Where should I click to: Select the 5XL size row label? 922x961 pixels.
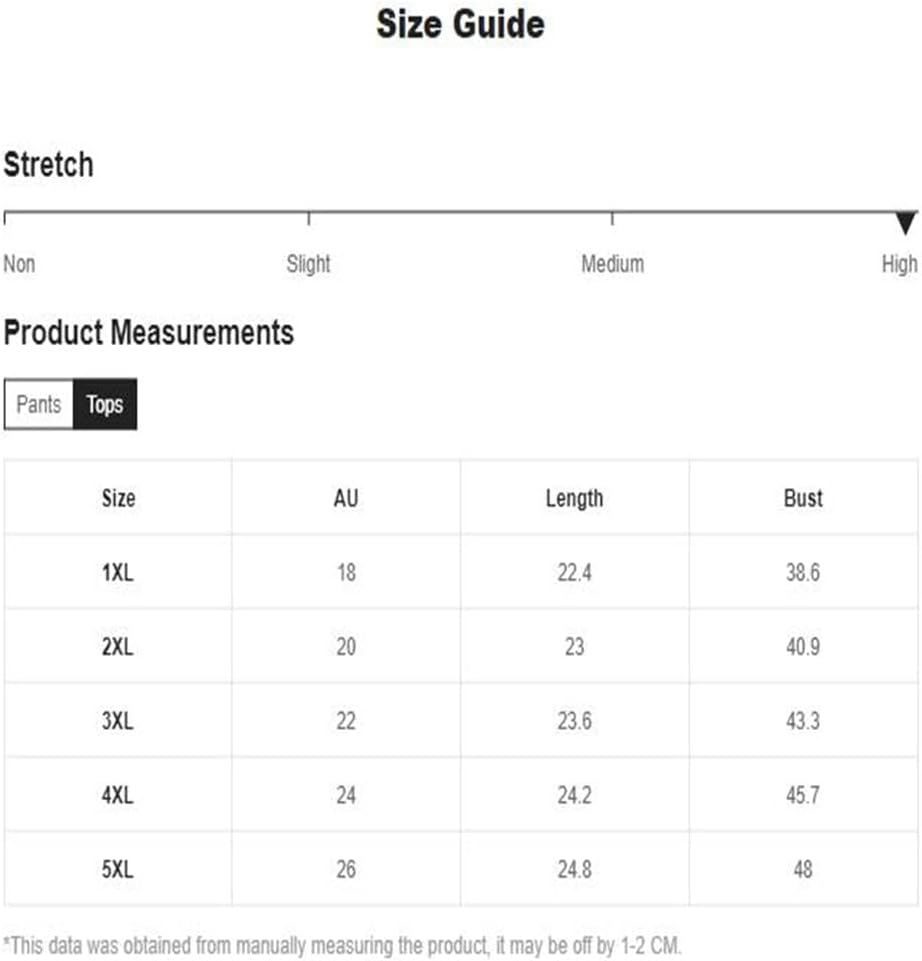click(117, 869)
